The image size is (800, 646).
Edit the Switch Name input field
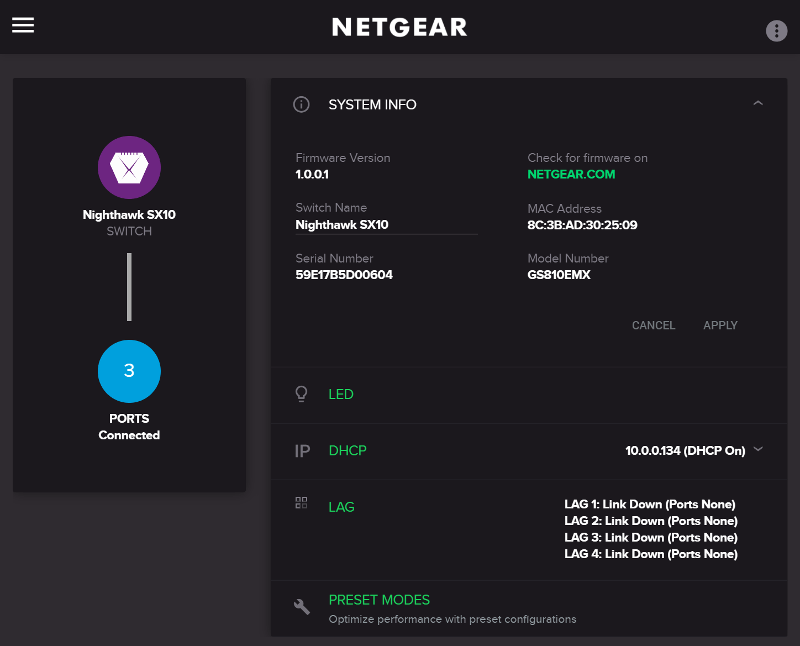(386, 225)
